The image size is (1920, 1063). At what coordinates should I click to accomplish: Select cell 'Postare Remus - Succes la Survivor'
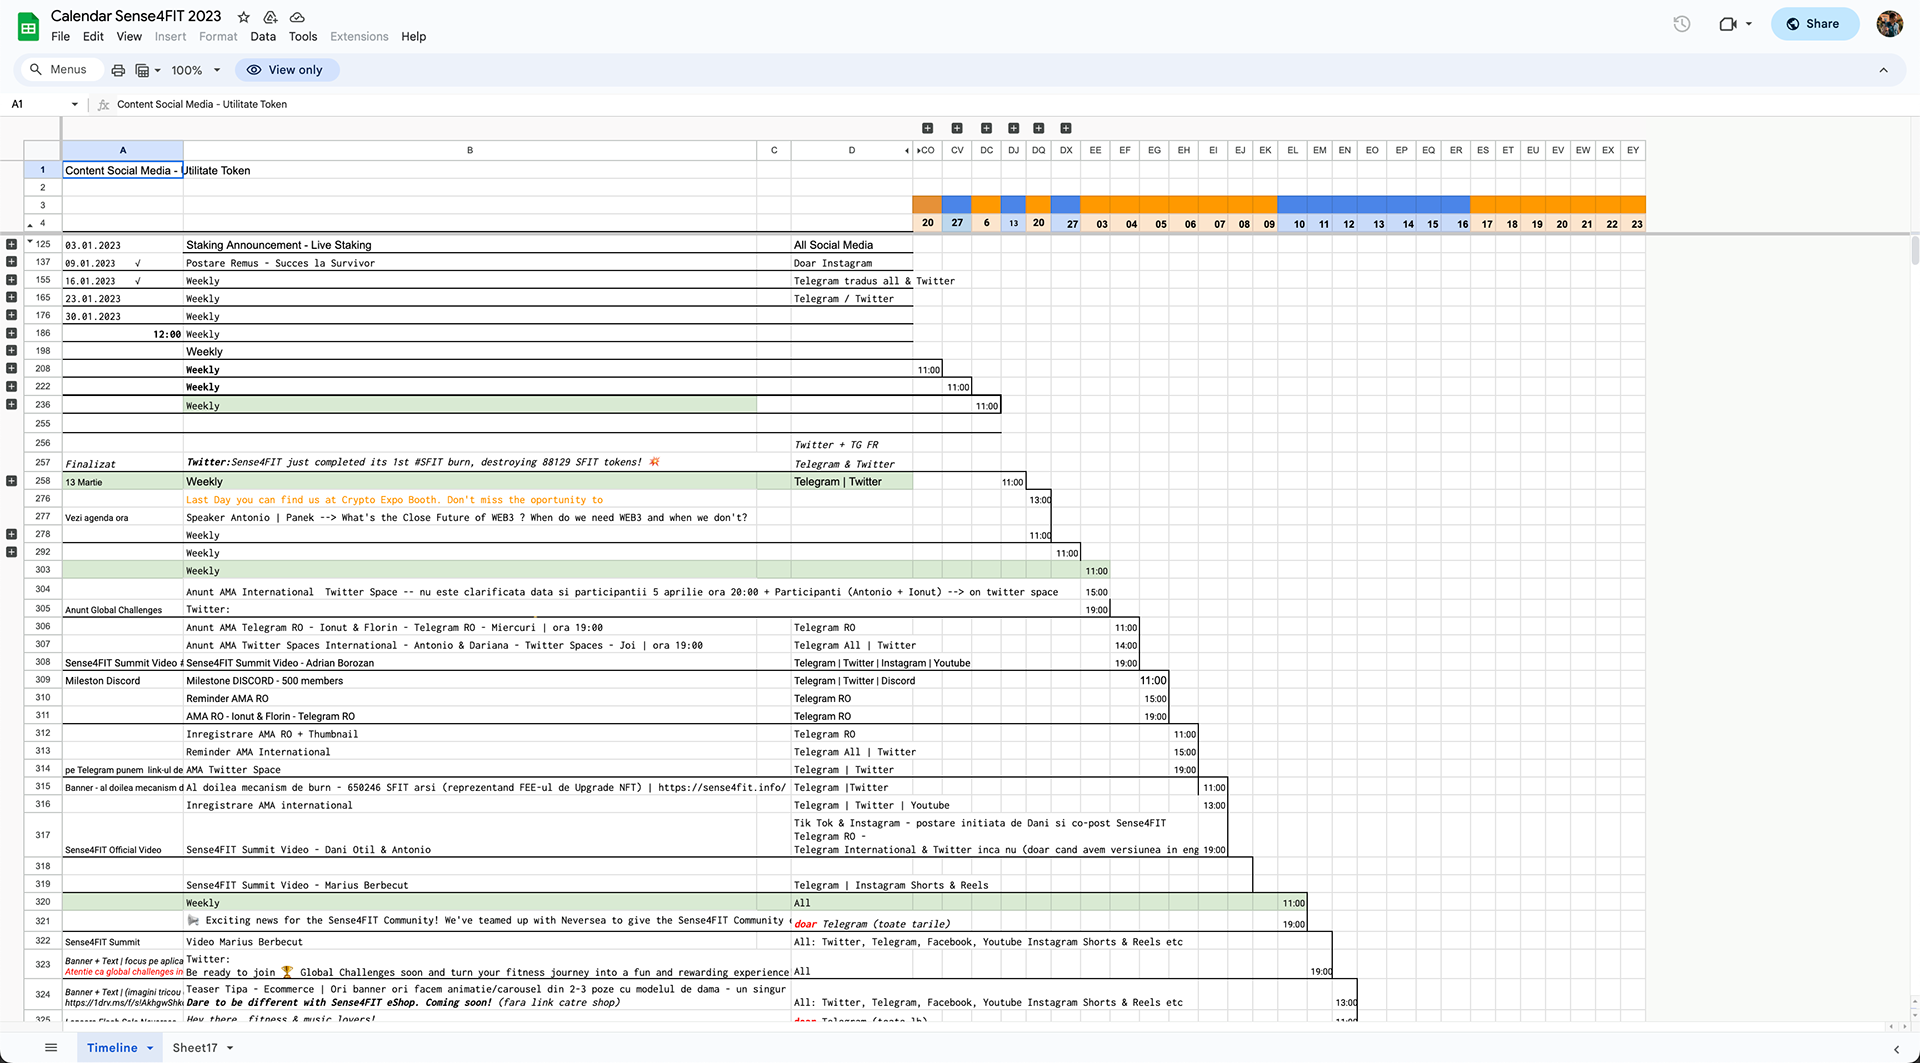[x=470, y=263]
